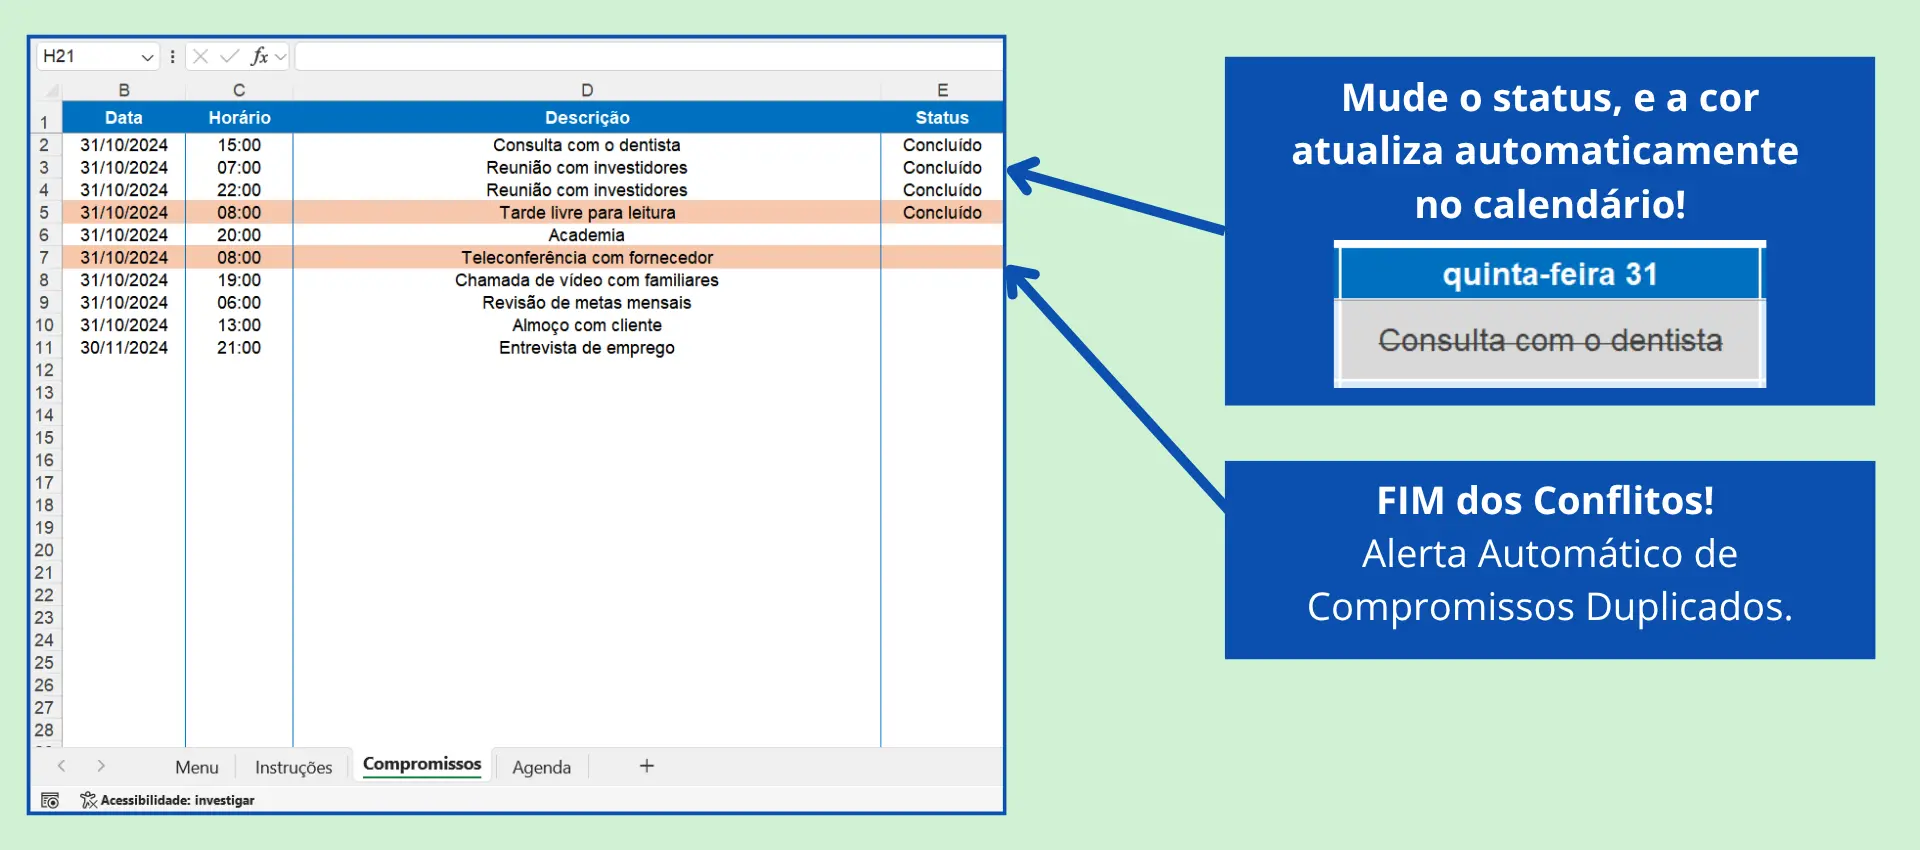This screenshot has width=1920, height=850.
Task: Select the Teleconferência com fornecedor cell
Action: (x=587, y=258)
